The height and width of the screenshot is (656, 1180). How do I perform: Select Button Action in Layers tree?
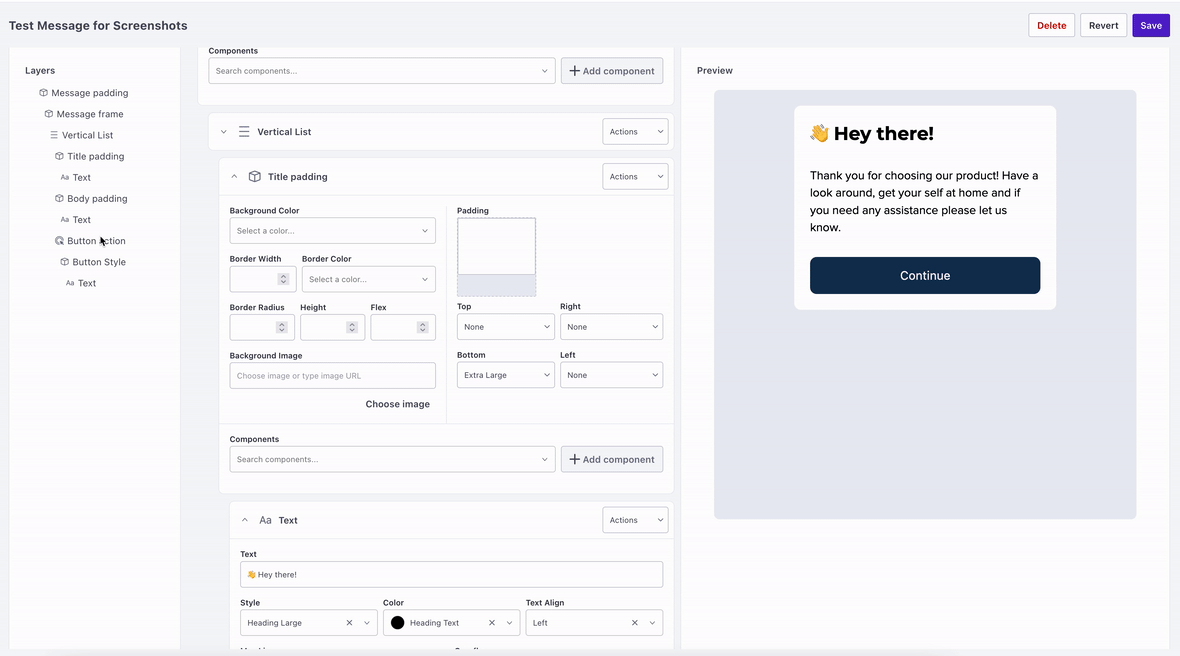tap(96, 241)
